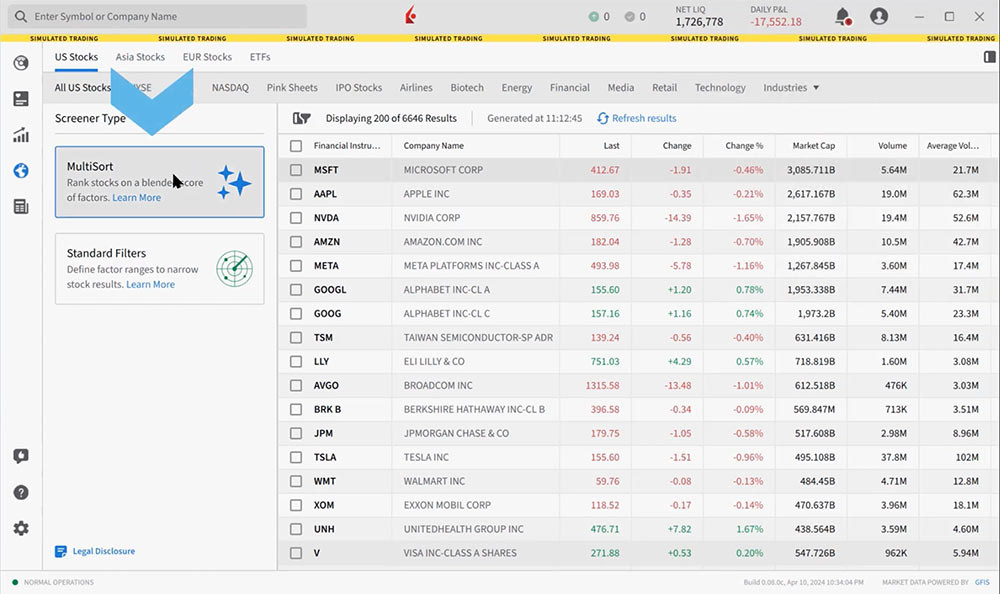Click the gray filled orders indicator
Viewport: 1000px width, 594px height.
click(629, 17)
